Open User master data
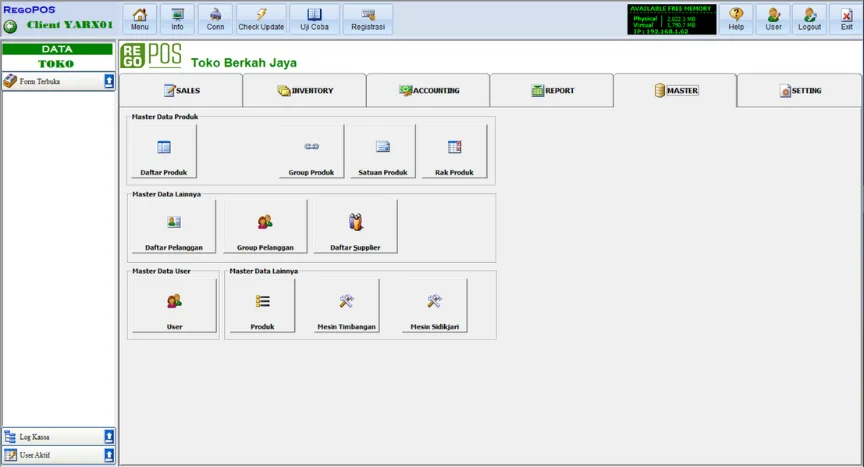This screenshot has height=467, width=864. click(x=173, y=306)
